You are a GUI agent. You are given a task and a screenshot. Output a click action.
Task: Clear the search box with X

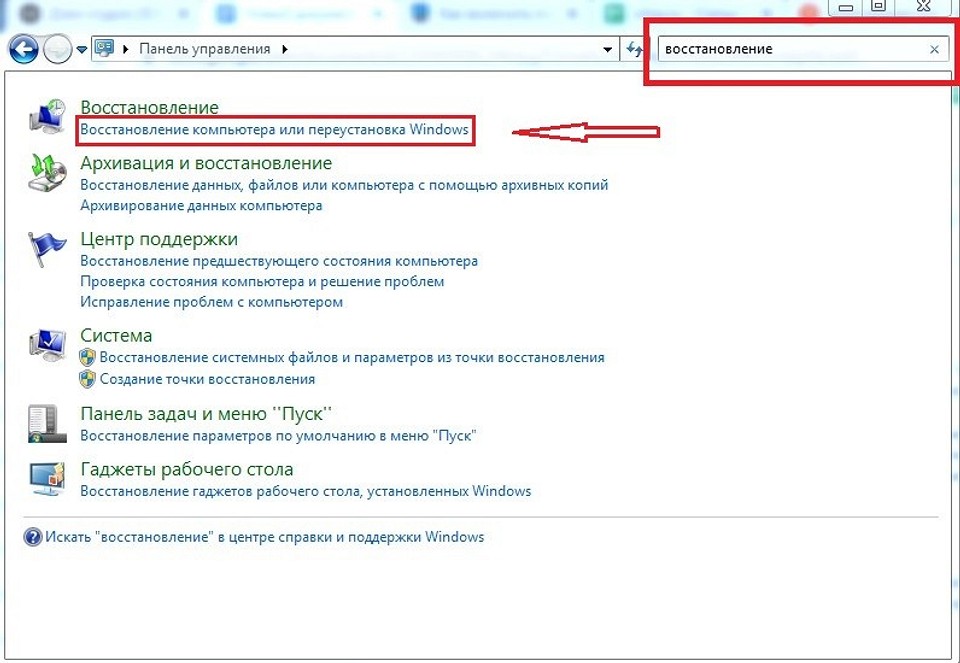click(934, 50)
